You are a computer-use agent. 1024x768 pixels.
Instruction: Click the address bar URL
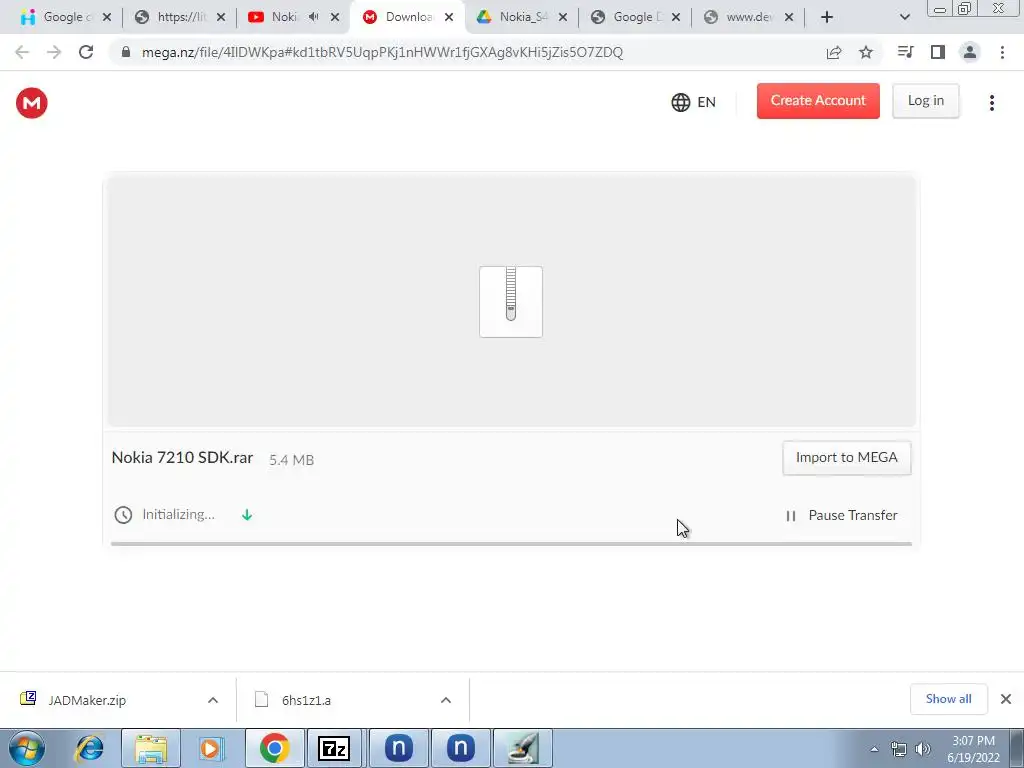coord(382,52)
